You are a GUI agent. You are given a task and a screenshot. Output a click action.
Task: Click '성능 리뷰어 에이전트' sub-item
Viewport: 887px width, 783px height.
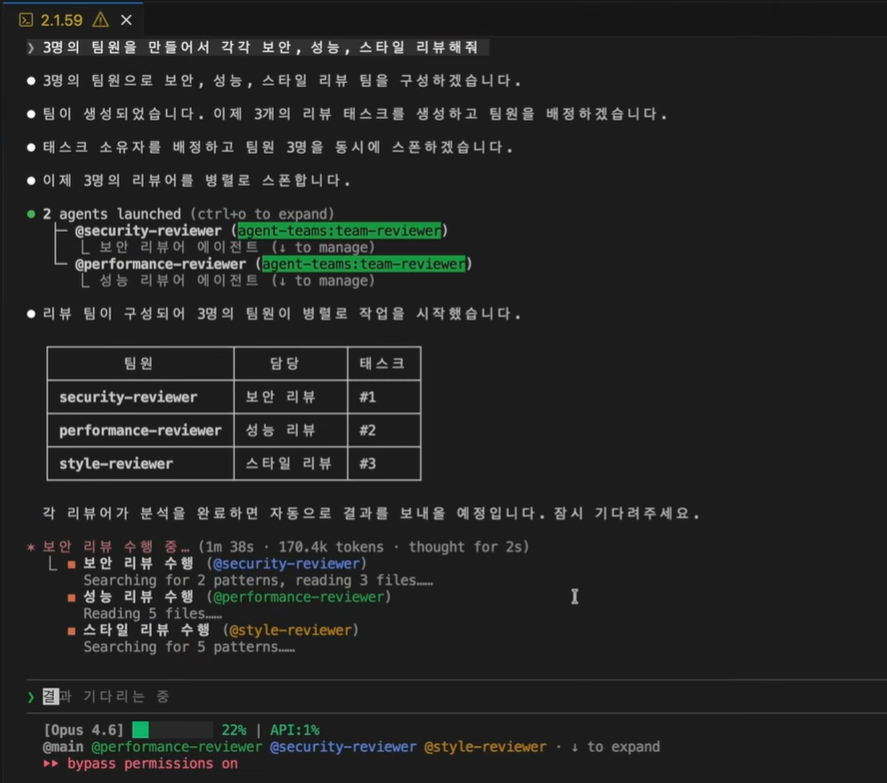click(x=179, y=281)
